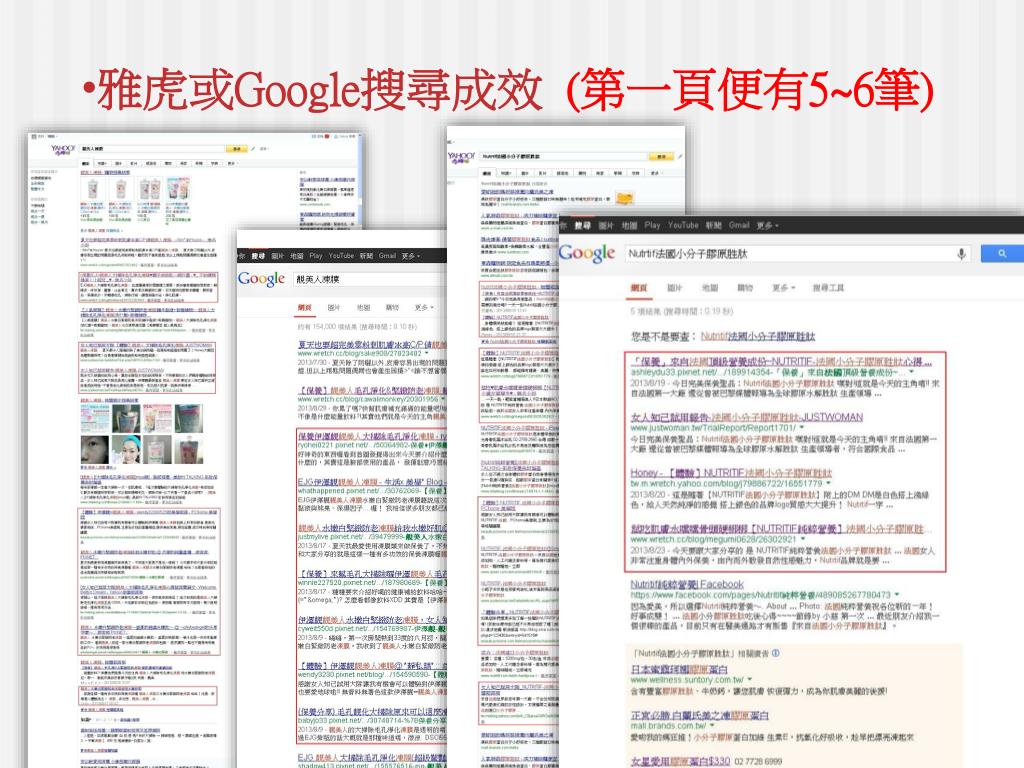Open arrow menu beside ashleydu33.pixnet.net URL

pos(912,372)
